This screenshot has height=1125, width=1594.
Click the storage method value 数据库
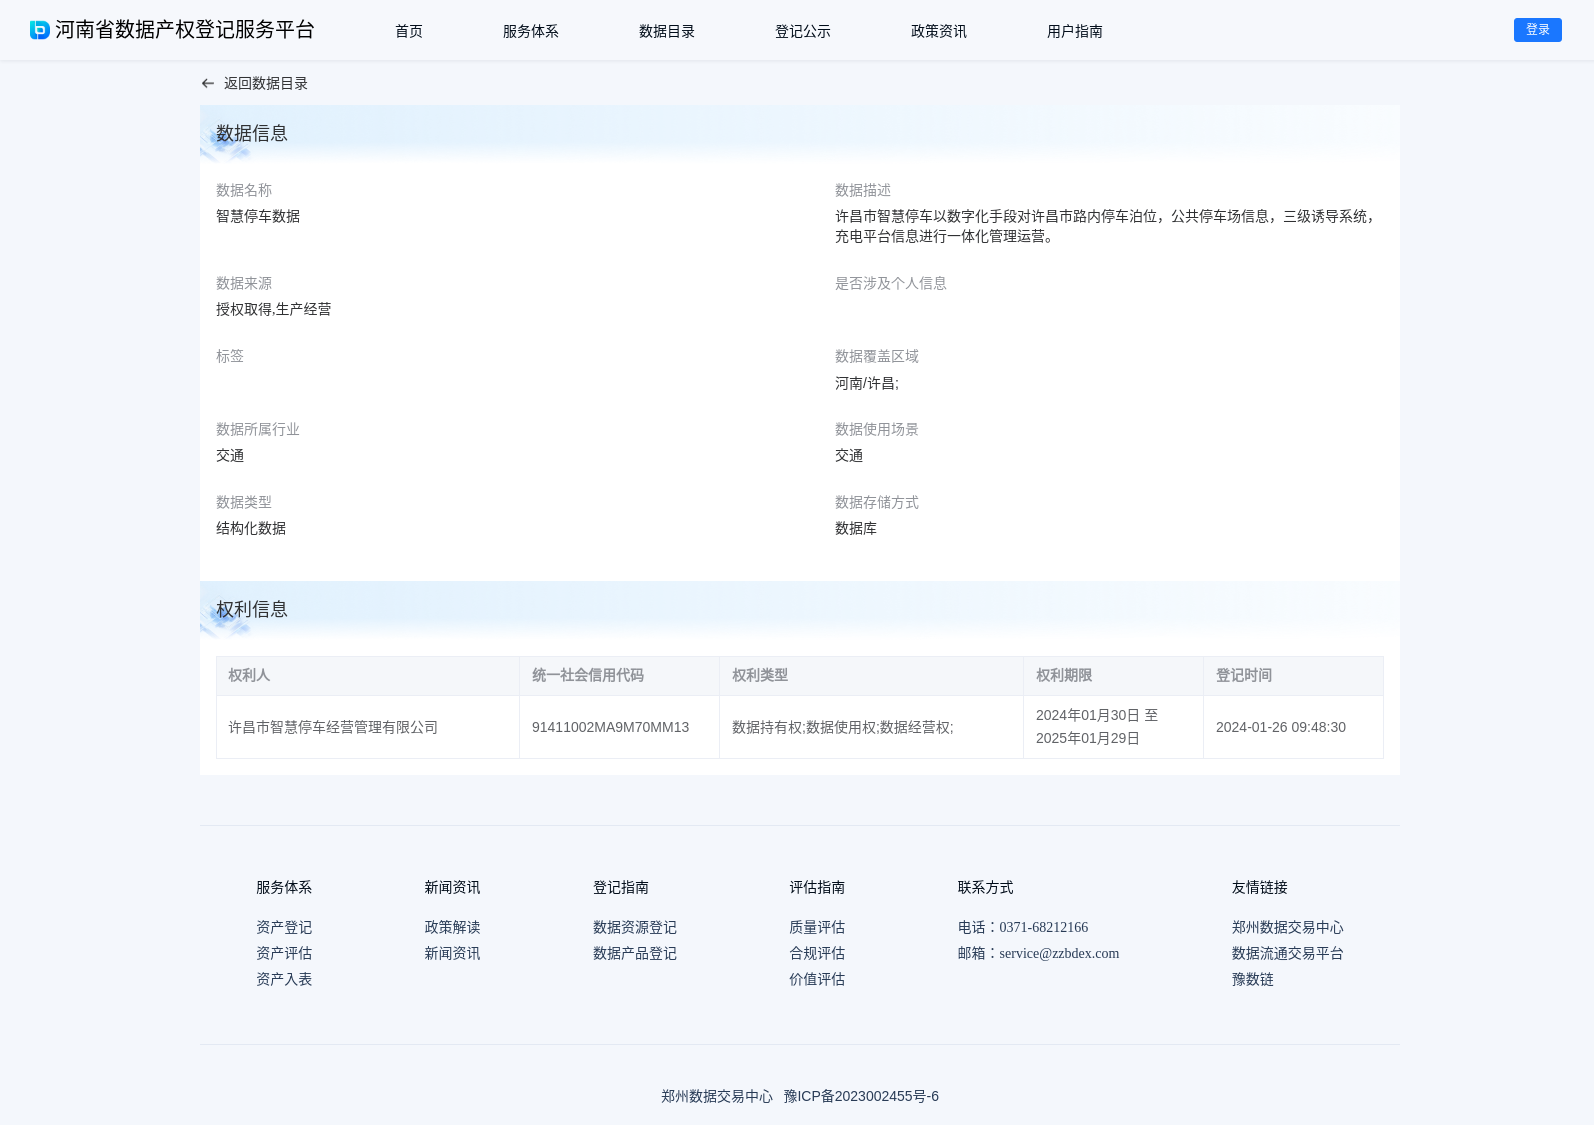coord(856,529)
